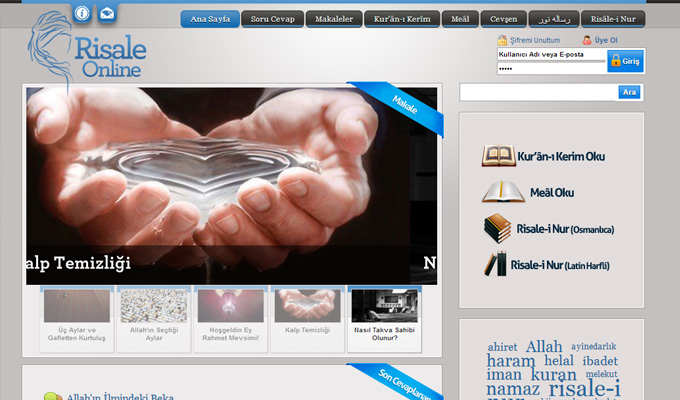Open the Risale-i Nur (Osmanlıca) link
Viewport: 680px width, 400px height.
tap(565, 229)
